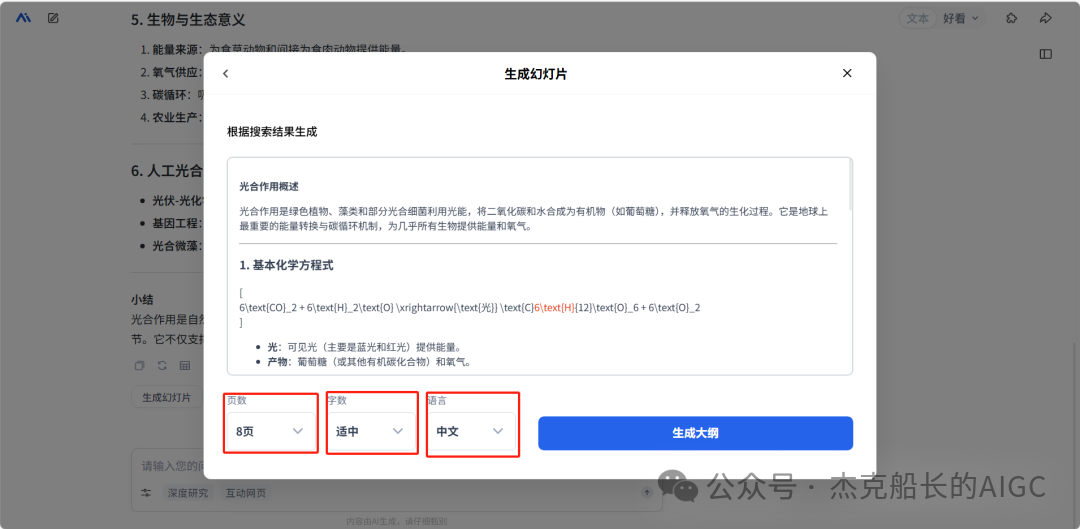
Task: Click the 5. 生物与生态意义 heading
Action: [188, 19]
